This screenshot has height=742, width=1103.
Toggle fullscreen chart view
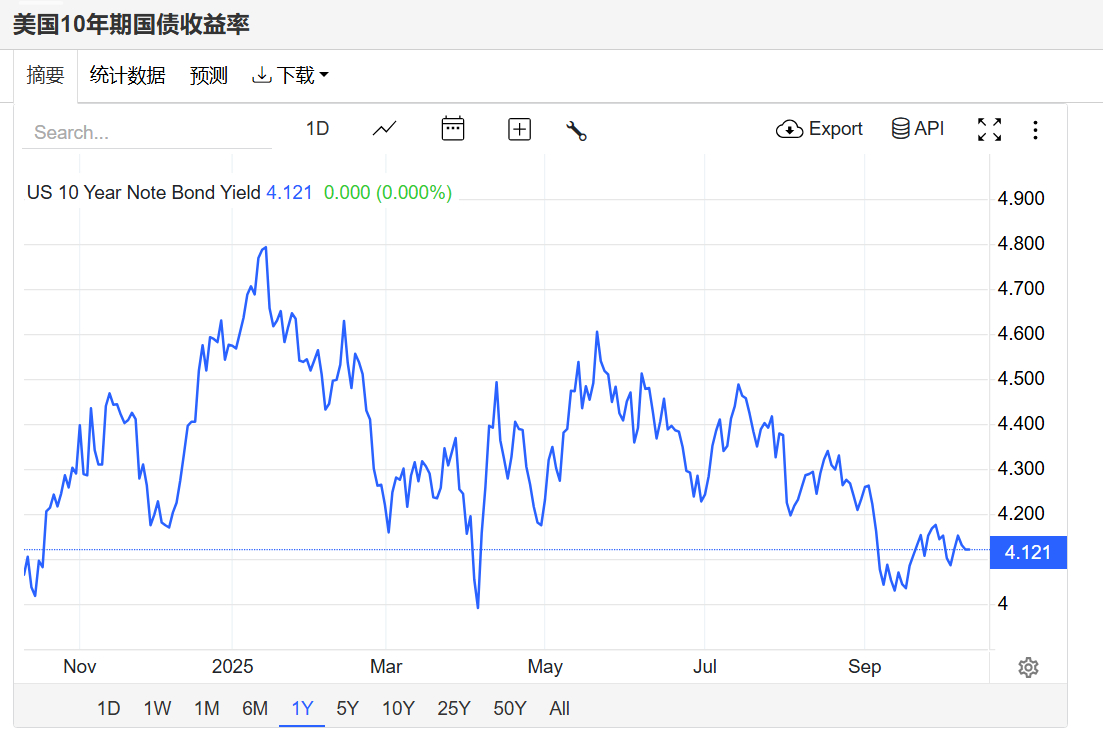[x=989, y=129]
